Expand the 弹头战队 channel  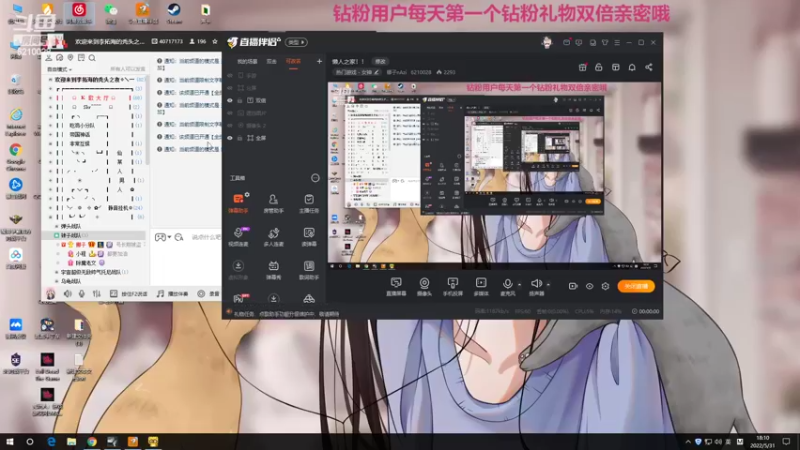[x=57, y=226]
